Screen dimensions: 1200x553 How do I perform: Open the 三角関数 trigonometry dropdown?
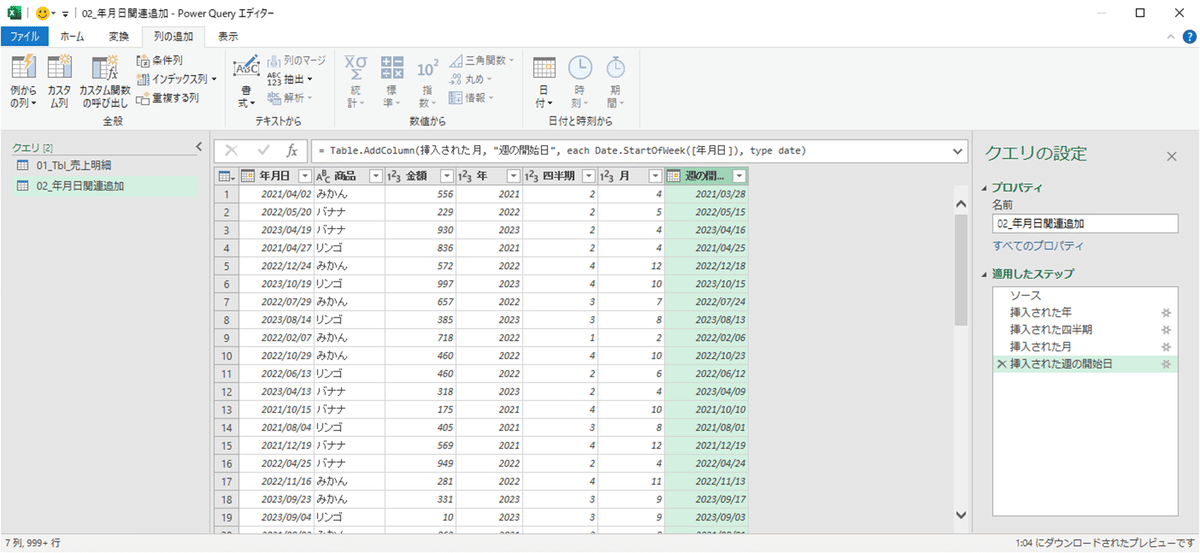tap(482, 61)
